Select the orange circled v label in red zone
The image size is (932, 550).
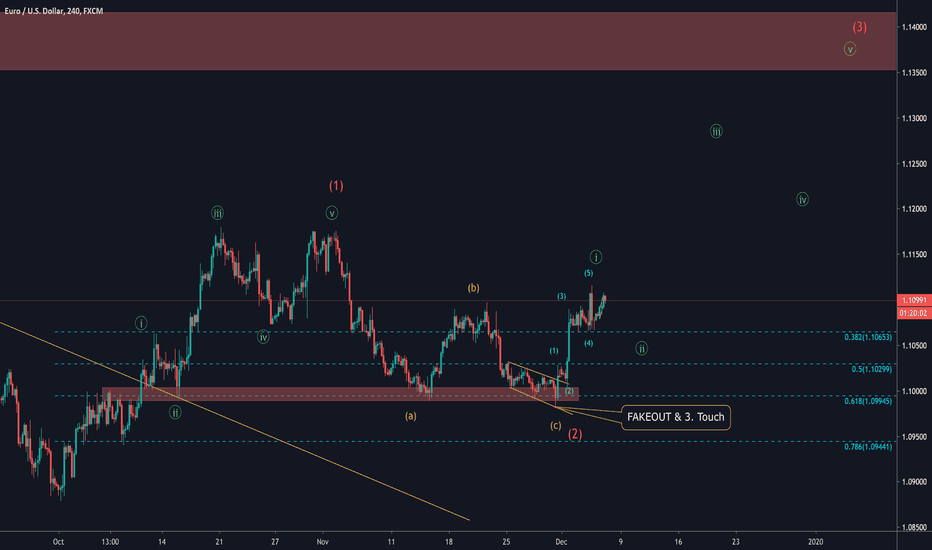(849, 48)
